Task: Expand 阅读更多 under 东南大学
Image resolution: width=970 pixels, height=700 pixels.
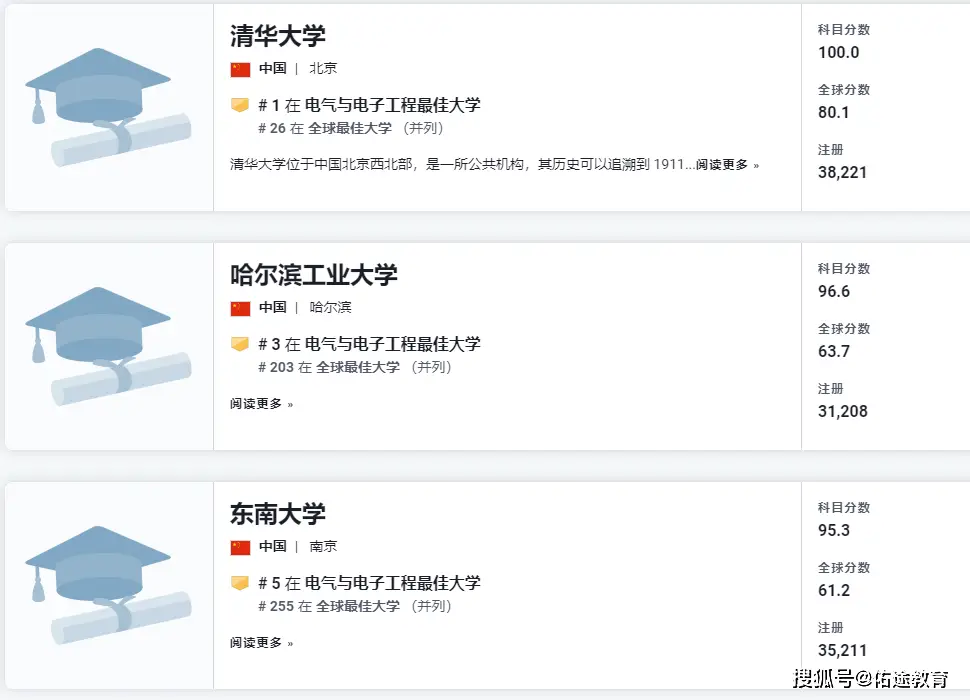Action: click(x=261, y=643)
